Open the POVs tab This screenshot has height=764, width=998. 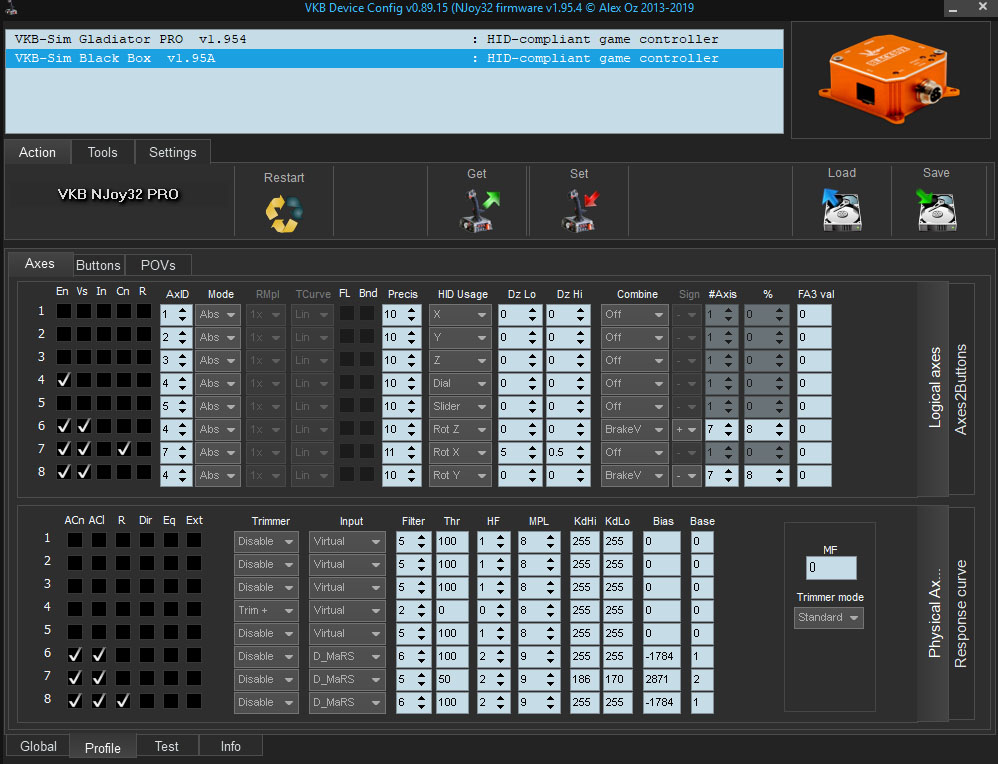158,265
